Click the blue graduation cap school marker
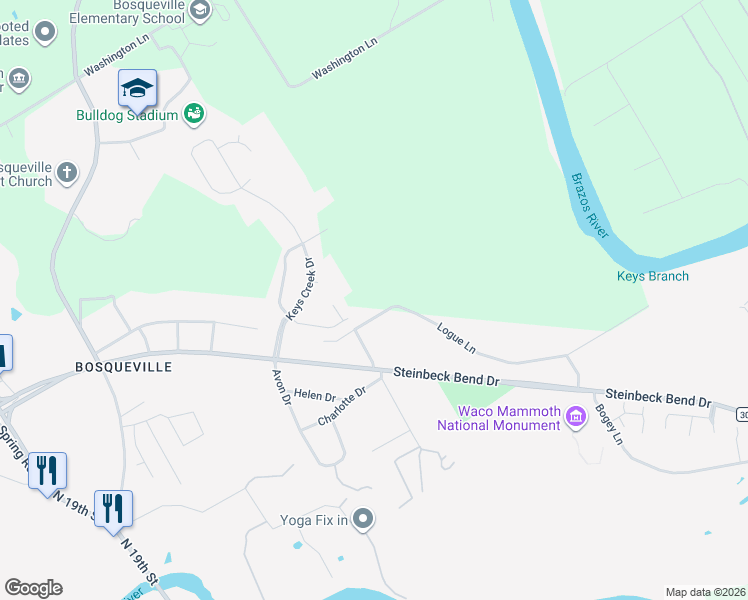 (x=137, y=91)
